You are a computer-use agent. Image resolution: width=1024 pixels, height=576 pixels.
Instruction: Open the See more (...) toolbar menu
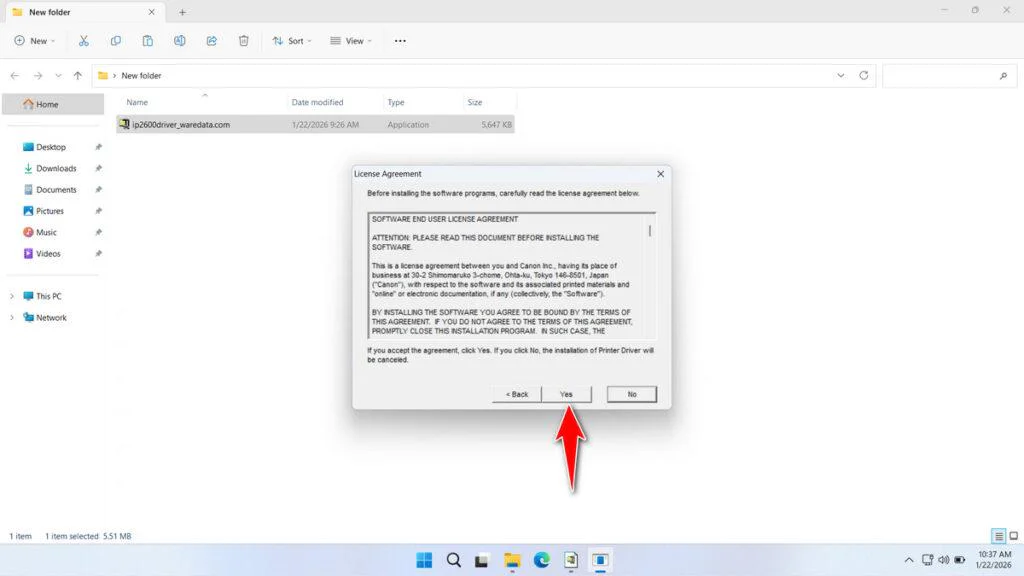(400, 41)
